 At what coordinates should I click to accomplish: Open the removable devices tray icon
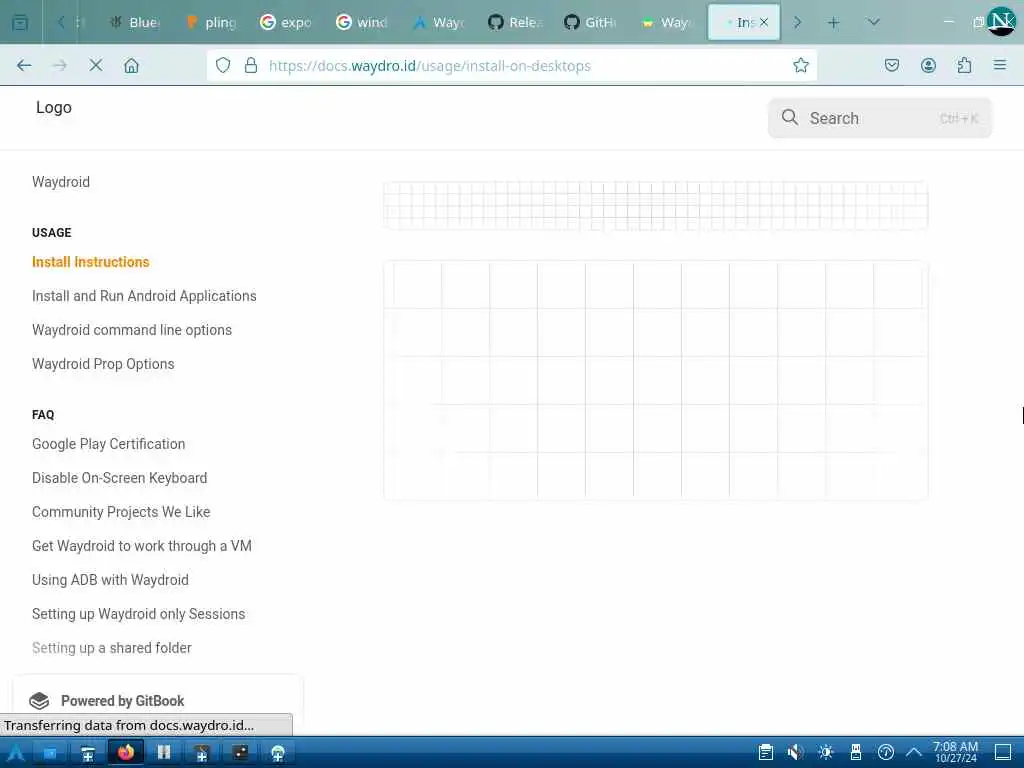pos(856,753)
